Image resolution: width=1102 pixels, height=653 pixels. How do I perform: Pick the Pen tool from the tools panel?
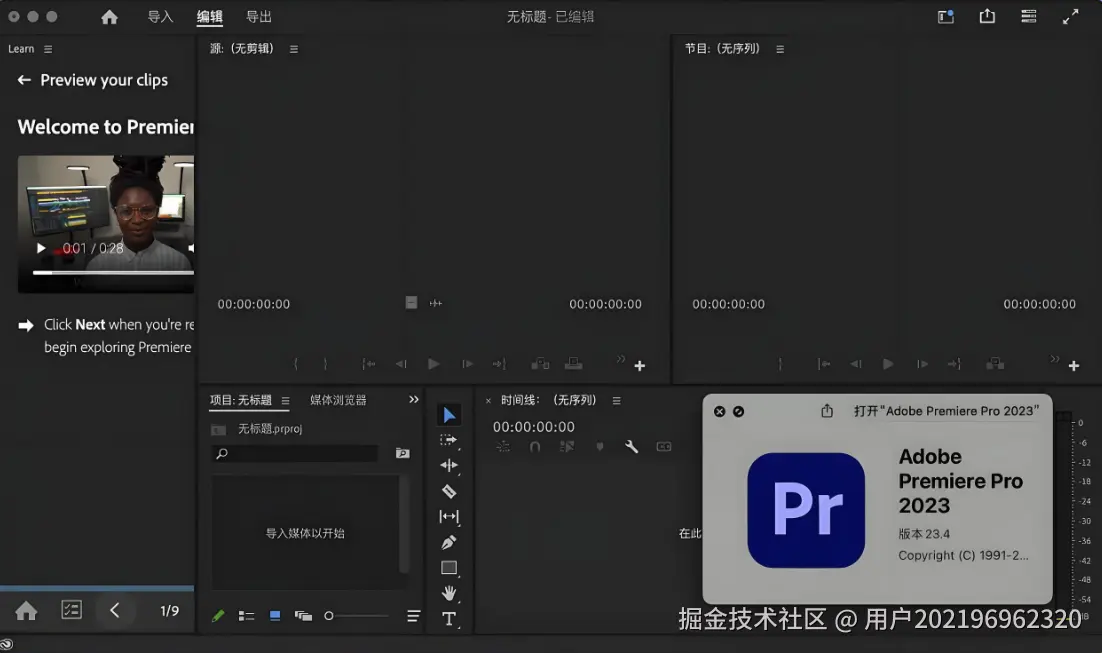[x=448, y=542]
